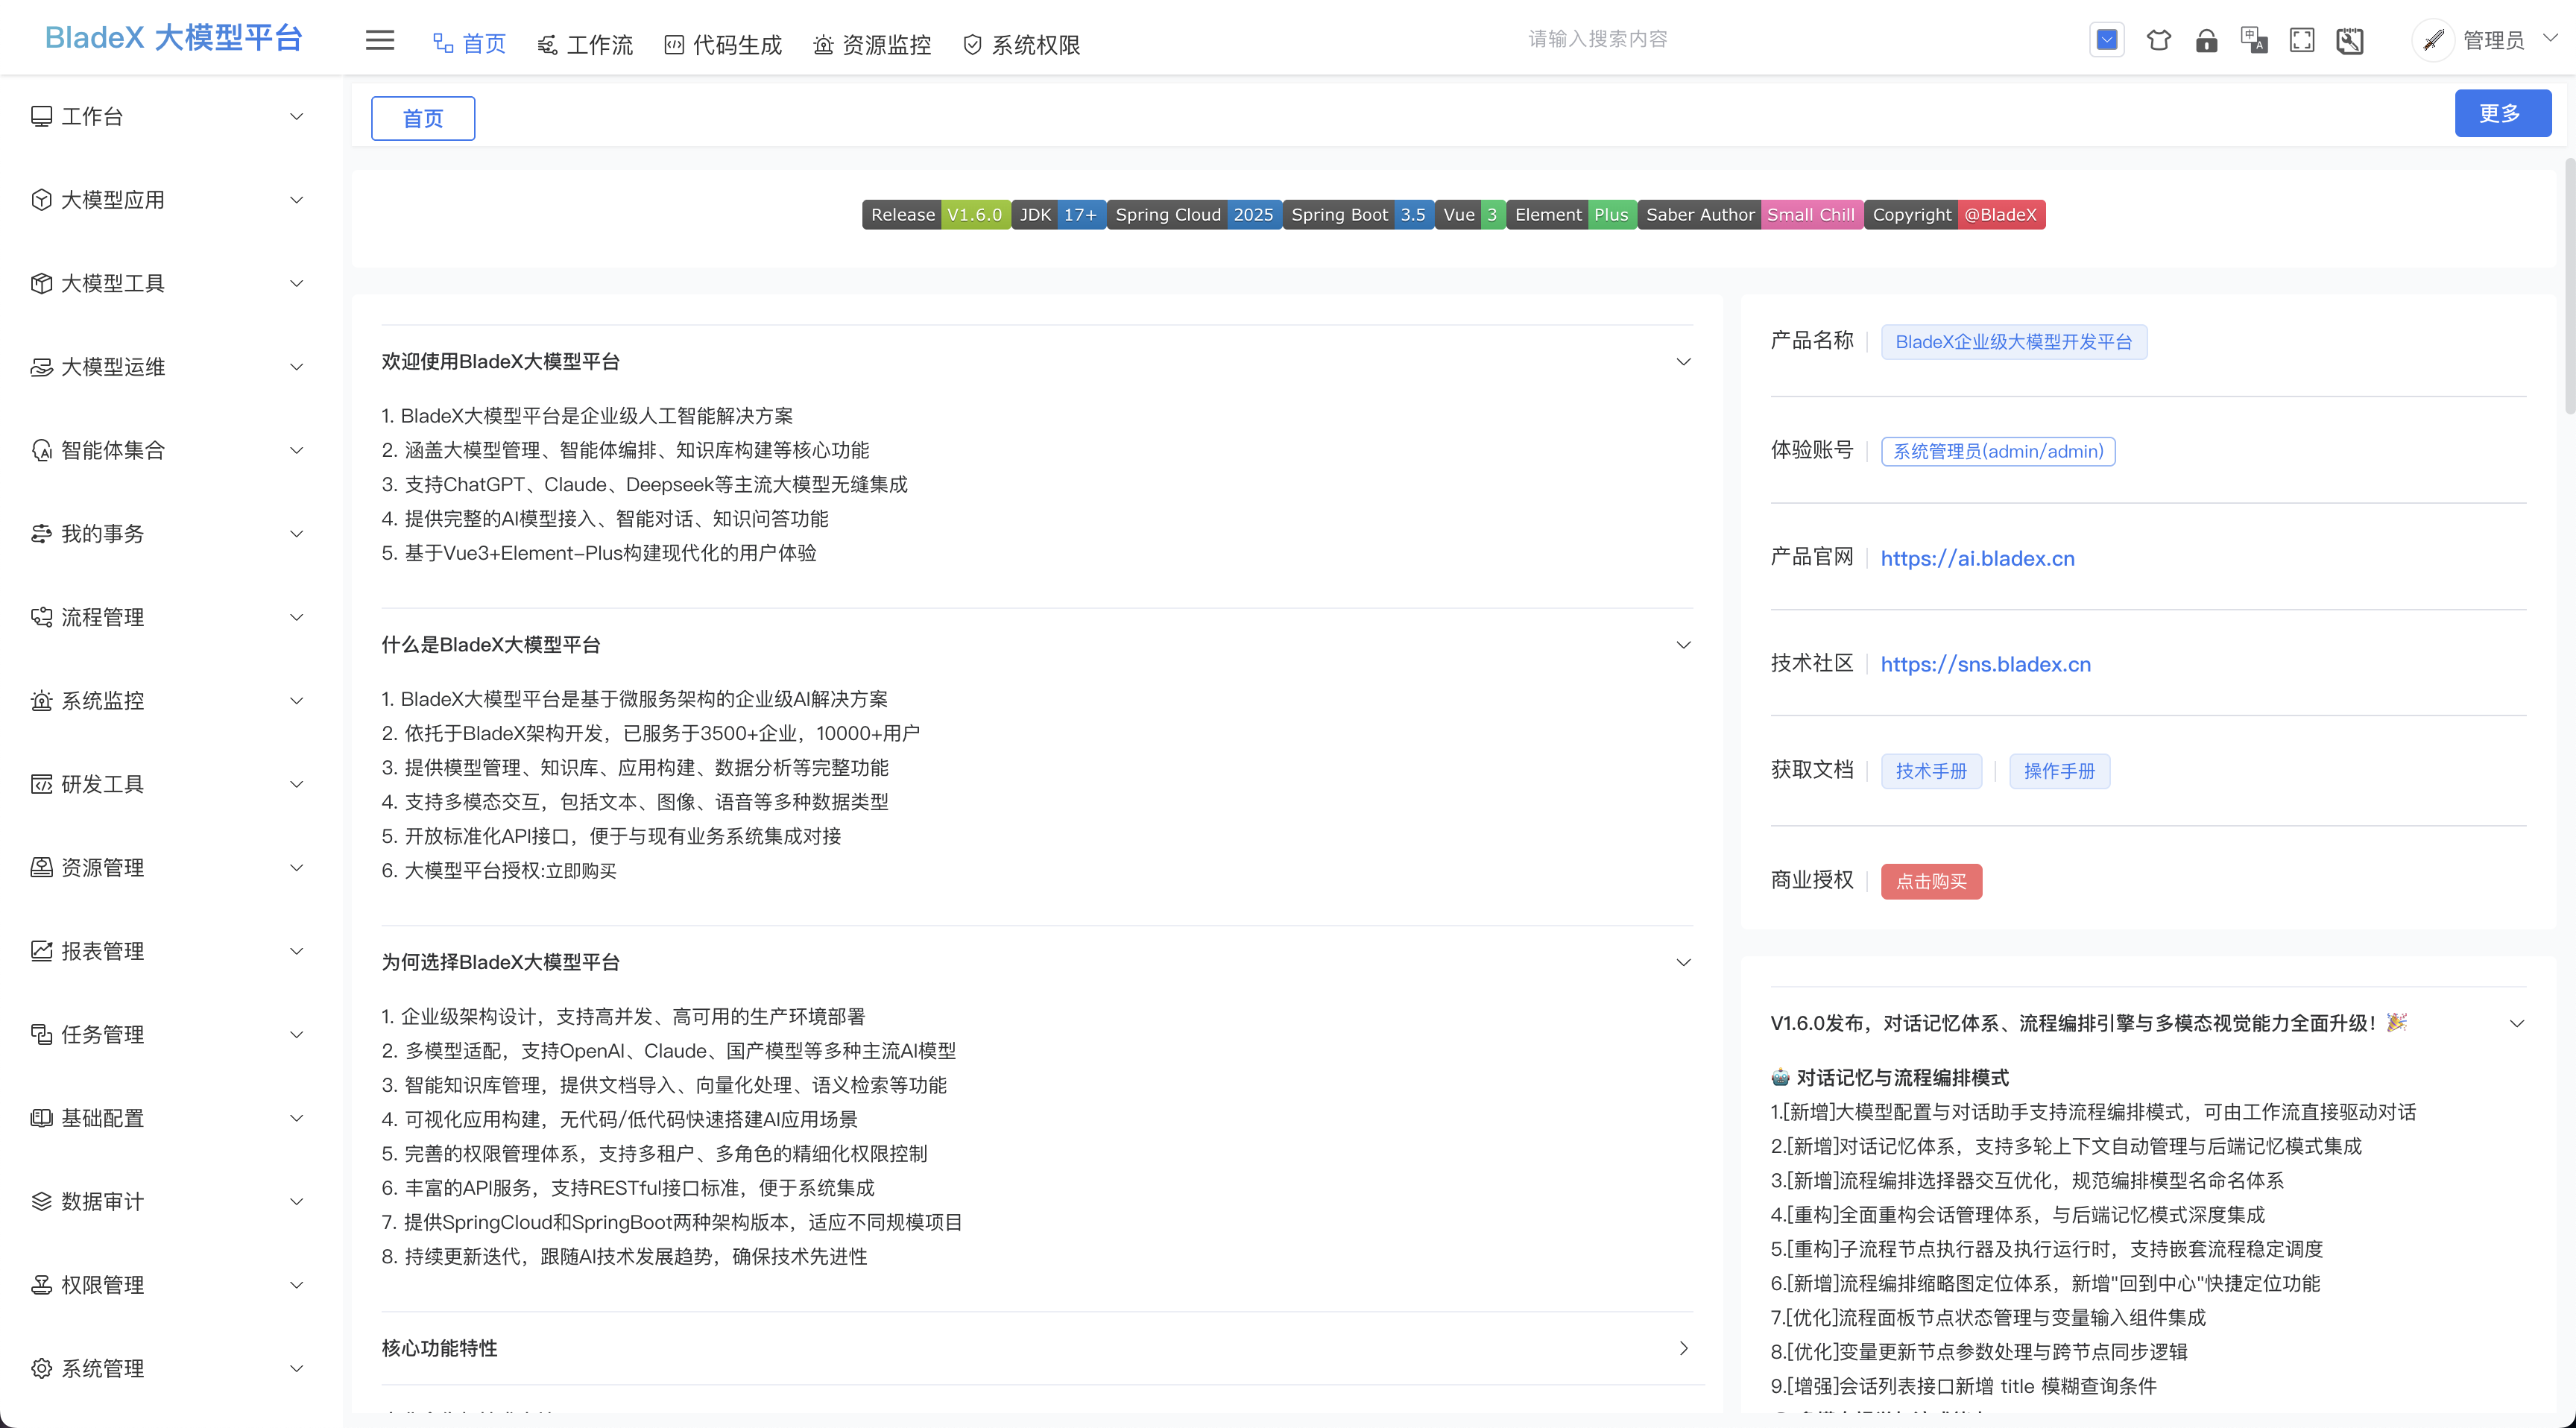This screenshot has height=1428, width=2576.
Task: Click the Copyright @BladeX badge
Action: 1954,214
